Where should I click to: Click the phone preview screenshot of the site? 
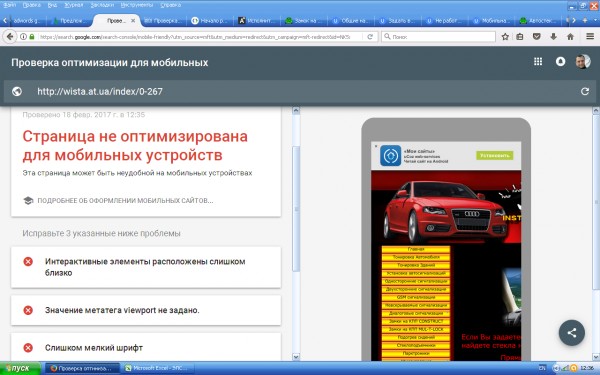pyautogui.click(x=446, y=251)
